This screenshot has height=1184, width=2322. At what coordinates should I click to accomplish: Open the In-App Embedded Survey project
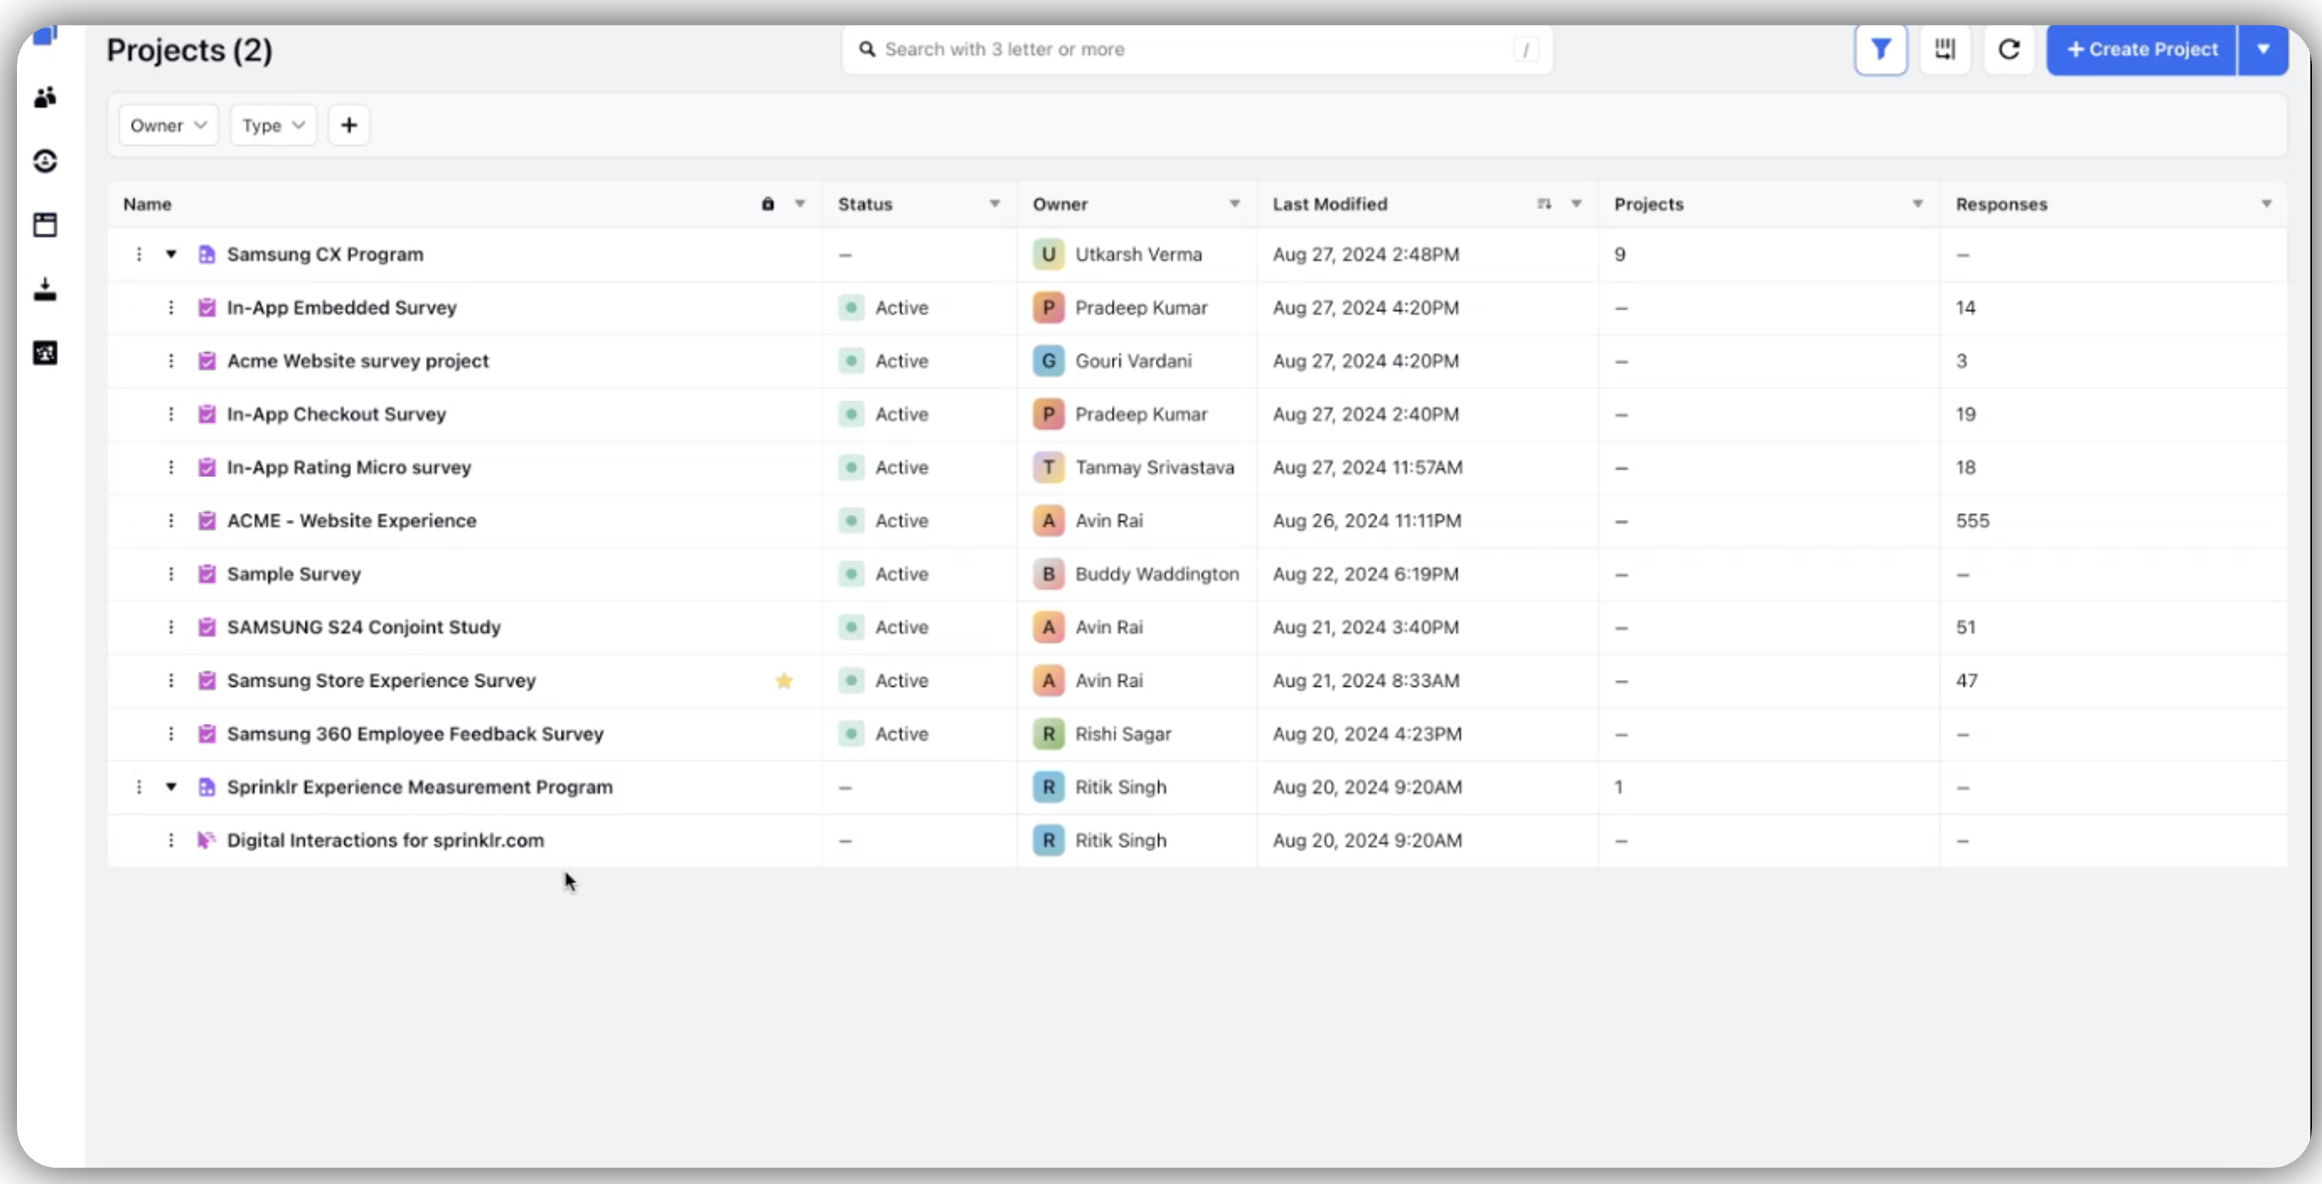pos(341,307)
